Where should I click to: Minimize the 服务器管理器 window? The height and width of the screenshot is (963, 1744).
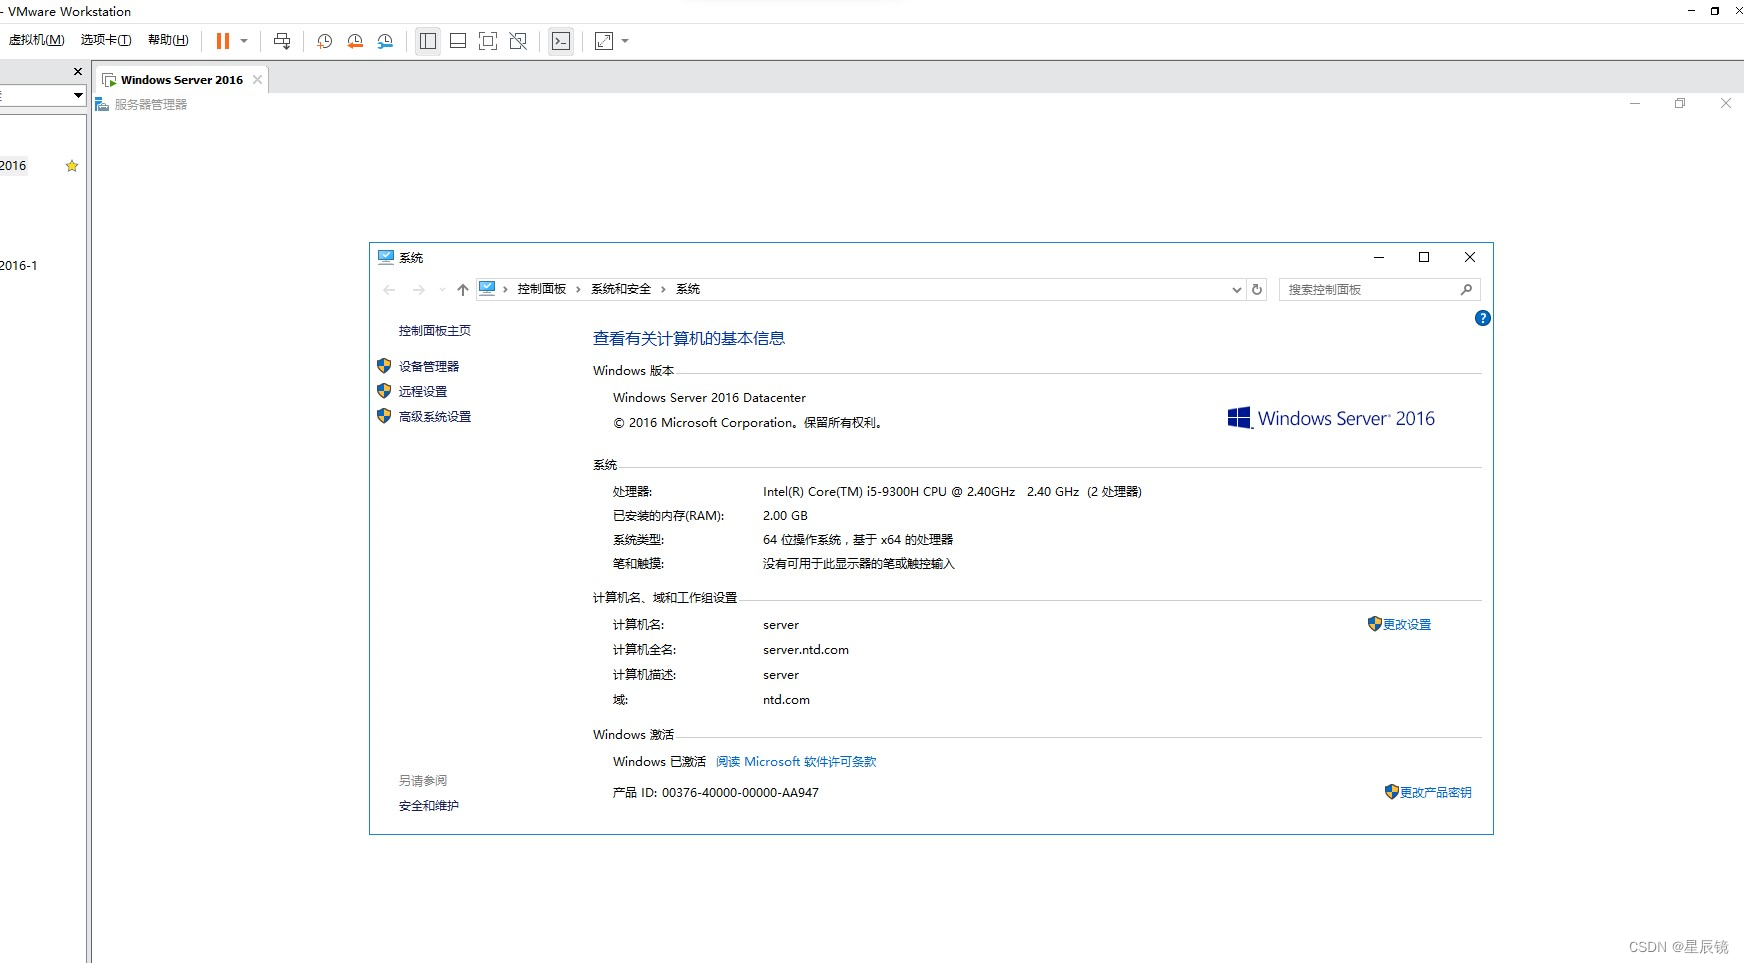pos(1635,103)
